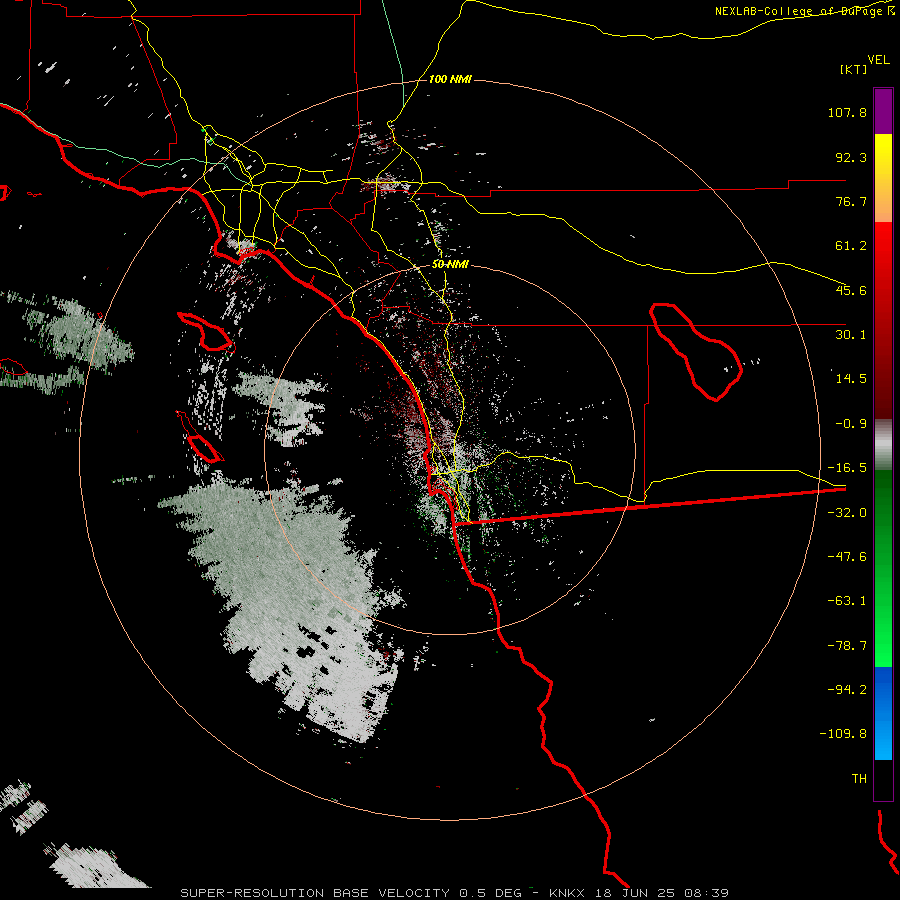
Task: Click the 45.6 value on velocity scale
Action: pos(851,290)
